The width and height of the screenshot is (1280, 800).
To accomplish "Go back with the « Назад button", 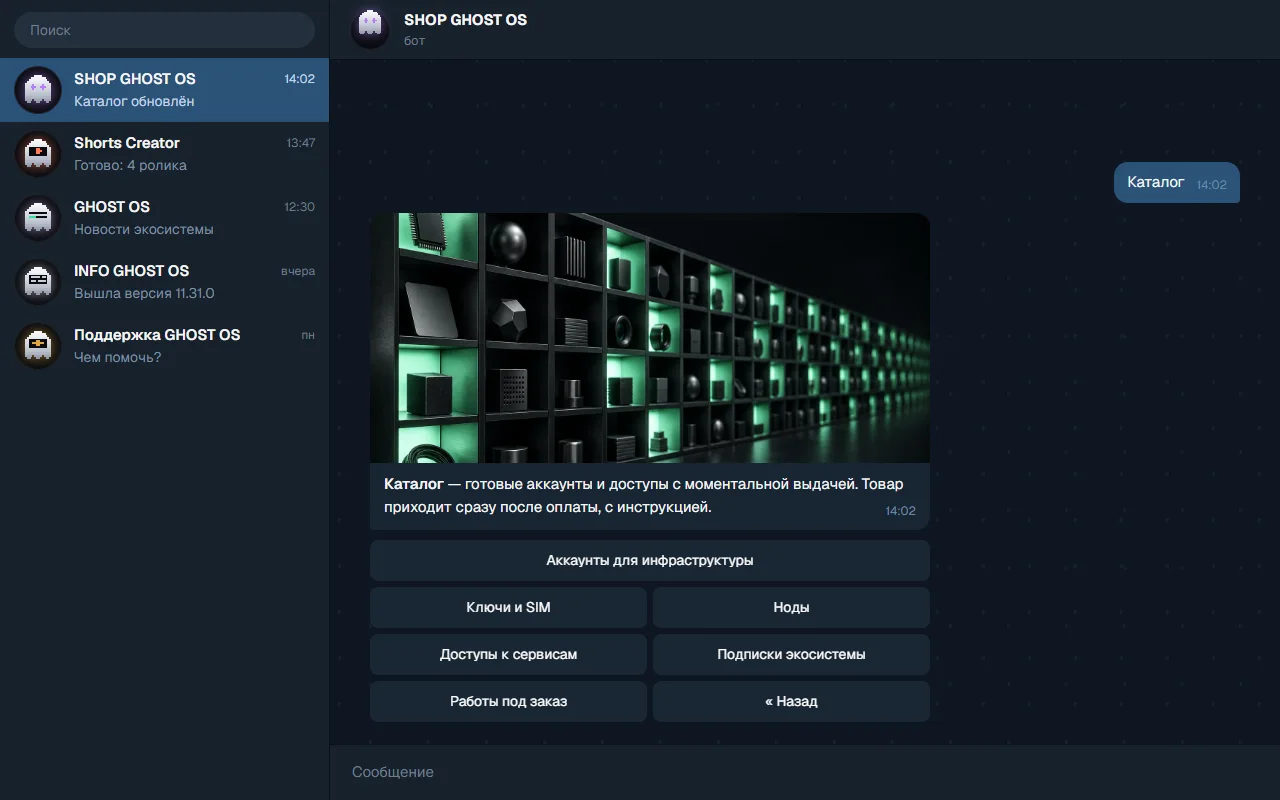I will [791, 702].
